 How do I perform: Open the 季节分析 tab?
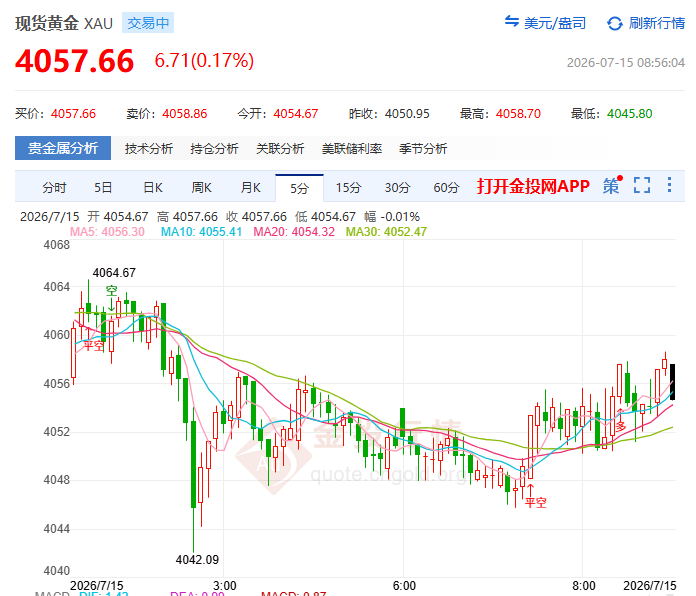[x=423, y=149]
